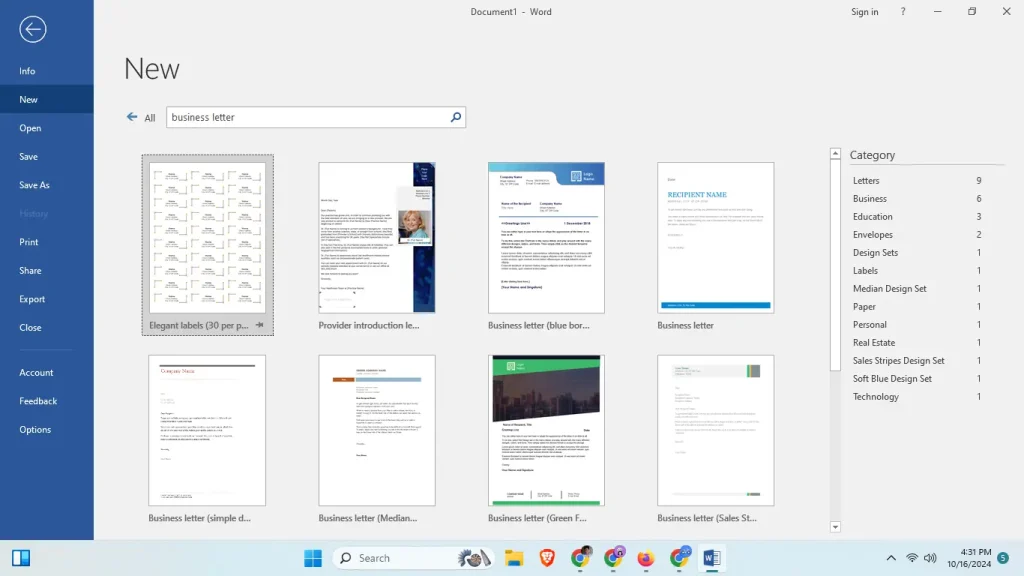Open File Explorer from the taskbar
Image resolution: width=1024 pixels, height=576 pixels.
click(x=514, y=557)
